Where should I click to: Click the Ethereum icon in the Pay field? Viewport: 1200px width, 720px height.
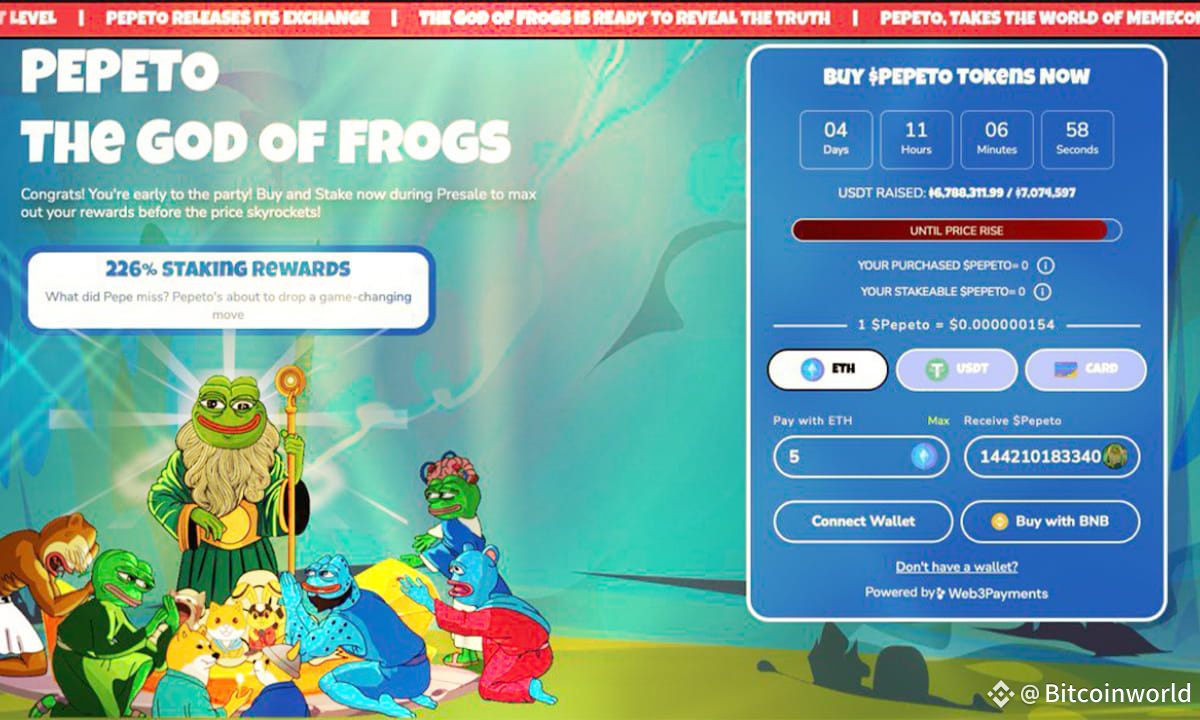[x=925, y=457]
